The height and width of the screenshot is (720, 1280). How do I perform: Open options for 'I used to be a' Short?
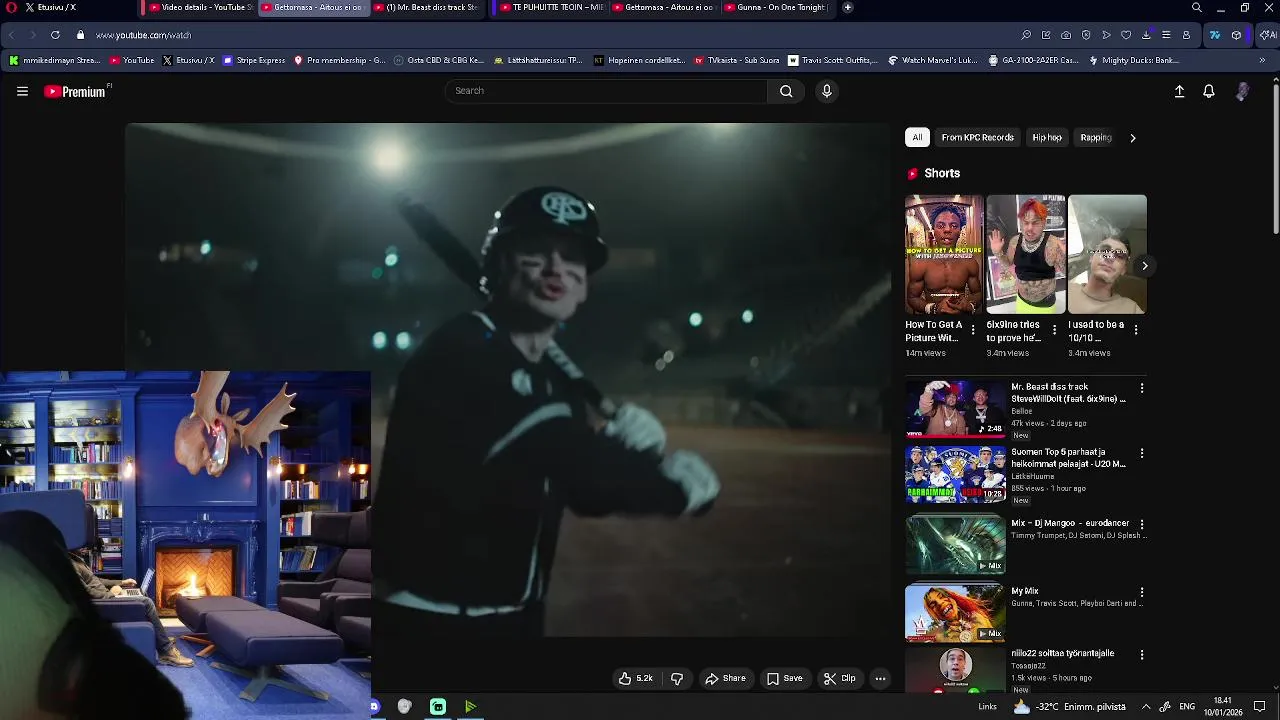click(x=1135, y=329)
